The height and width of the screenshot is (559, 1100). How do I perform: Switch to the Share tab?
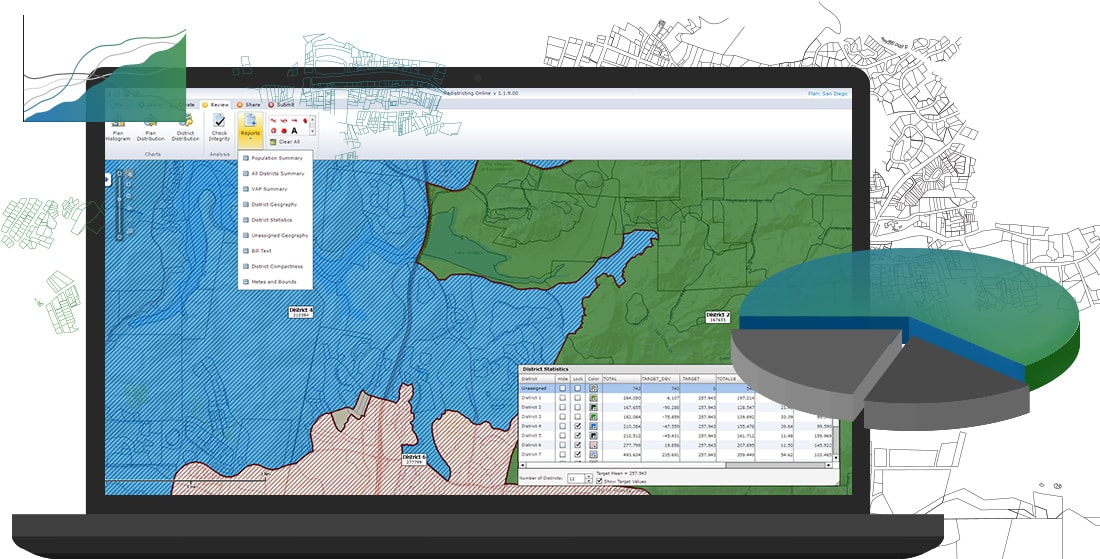point(249,105)
